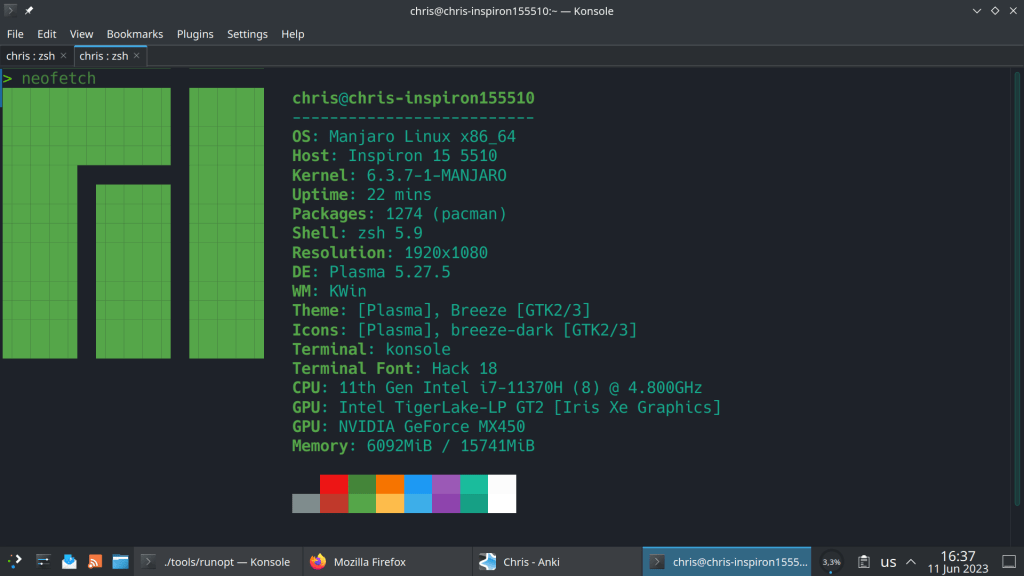Launch the mail client from the taskbar
The image size is (1024, 576).
point(69,562)
